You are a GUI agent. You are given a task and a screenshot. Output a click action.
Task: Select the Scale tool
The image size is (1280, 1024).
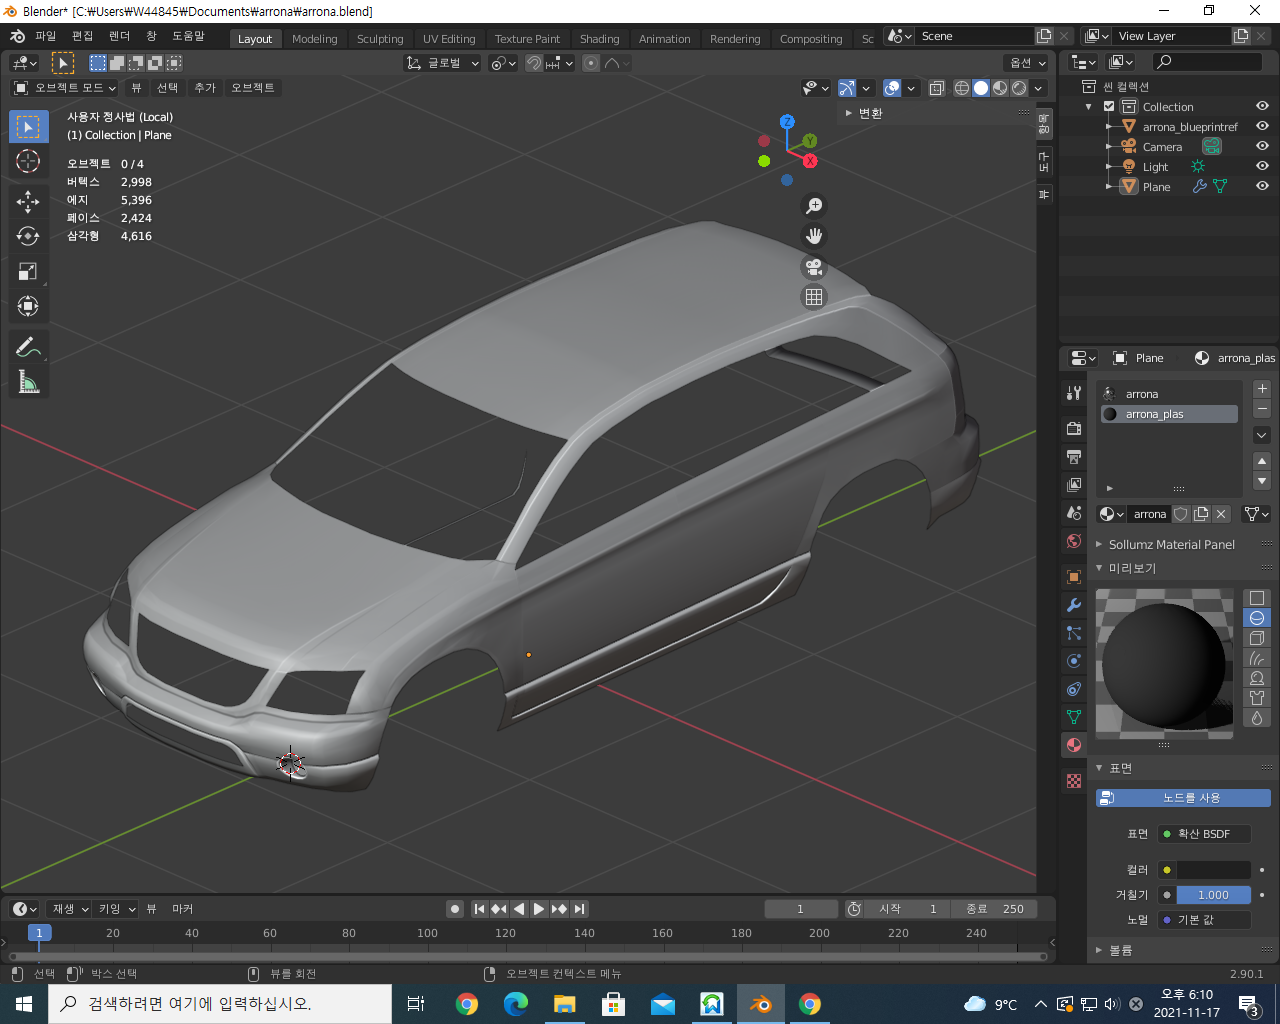(x=28, y=271)
